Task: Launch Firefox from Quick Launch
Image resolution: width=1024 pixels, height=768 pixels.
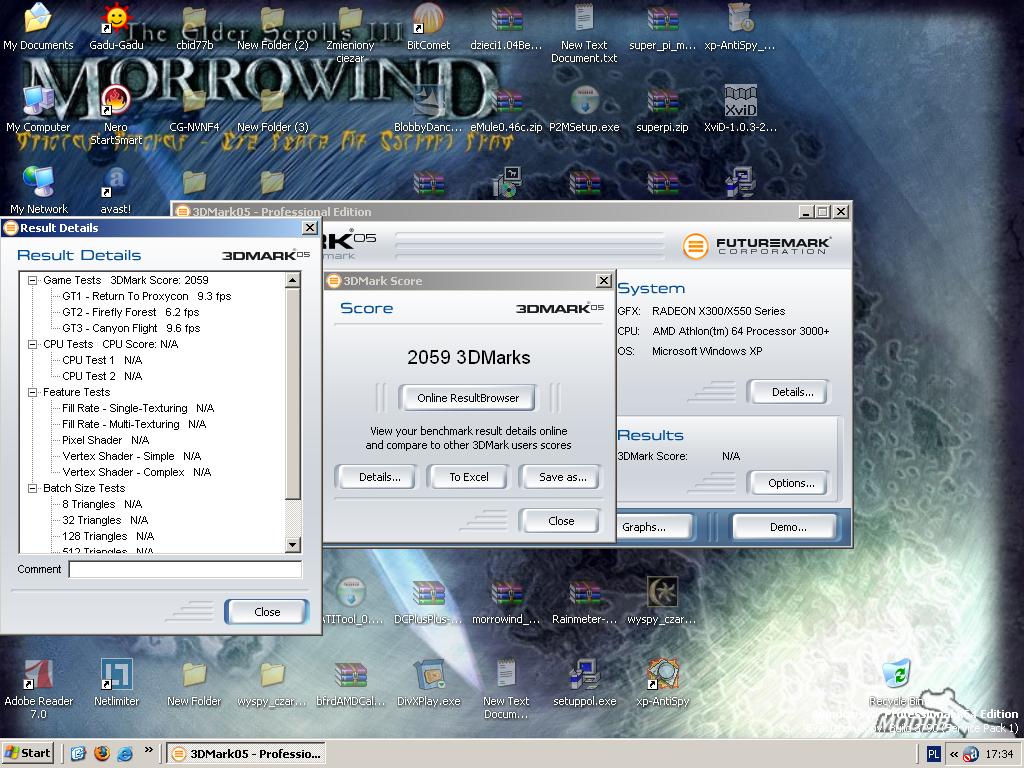Action: (x=101, y=754)
